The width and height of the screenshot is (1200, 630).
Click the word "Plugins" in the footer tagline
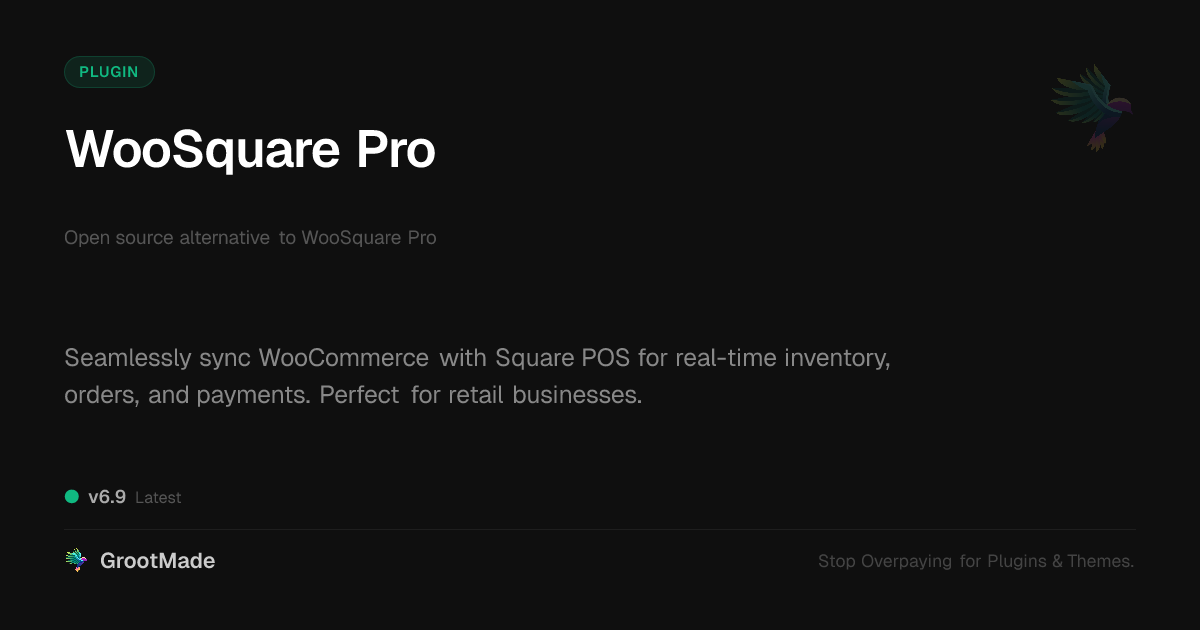coord(1017,562)
